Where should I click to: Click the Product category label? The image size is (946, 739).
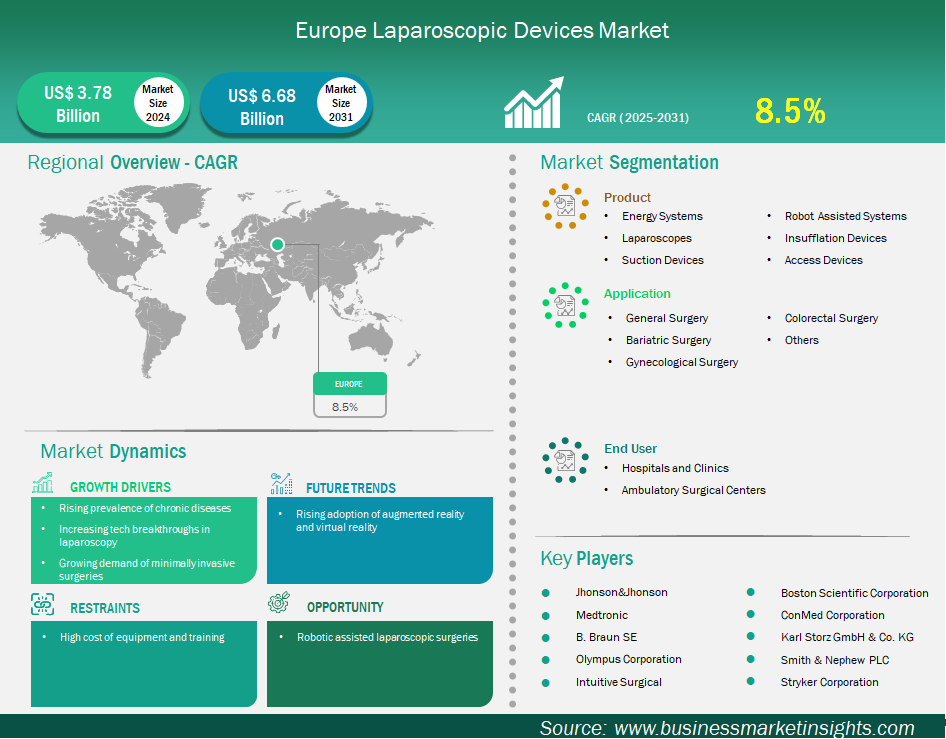[627, 197]
